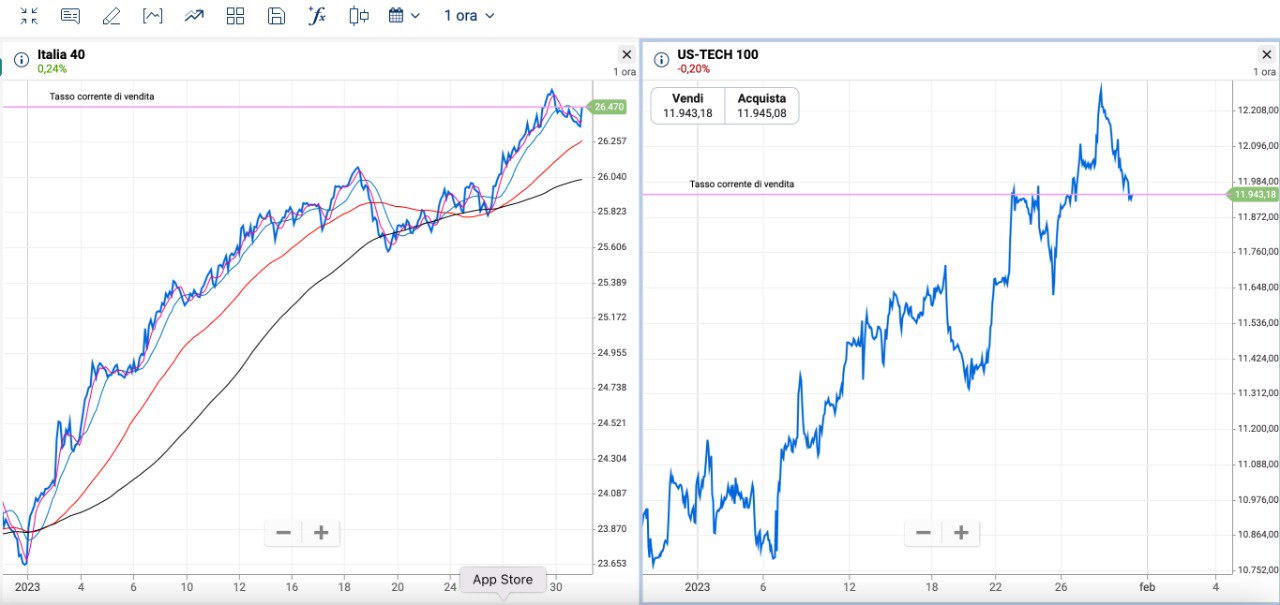Click the green 26.470 current price tag
The height and width of the screenshot is (605, 1280).
coord(608,107)
